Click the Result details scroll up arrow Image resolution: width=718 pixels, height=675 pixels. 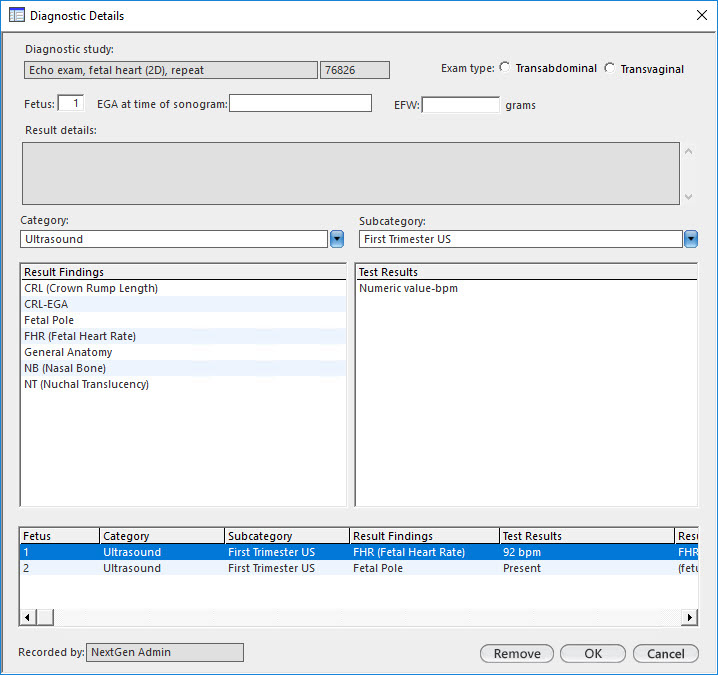688,151
